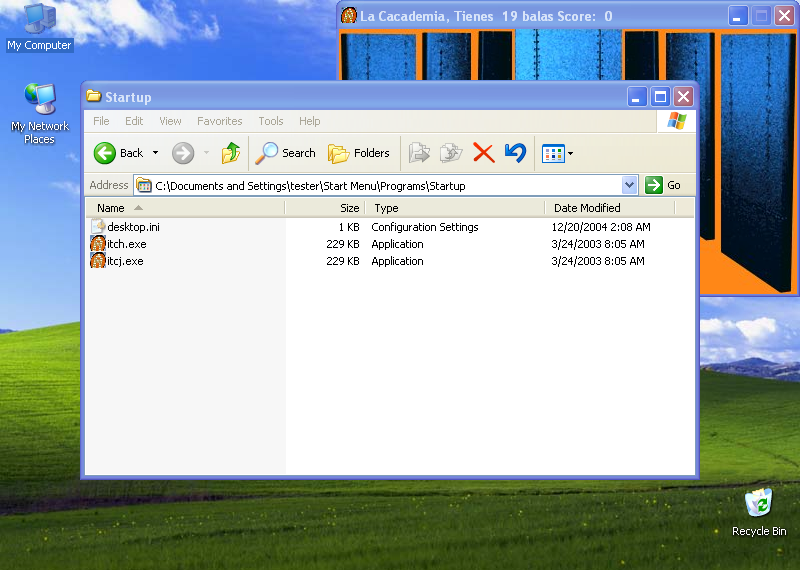This screenshot has height=570, width=800.
Task: Click the Startup window folder title icon
Action: pos(93,96)
